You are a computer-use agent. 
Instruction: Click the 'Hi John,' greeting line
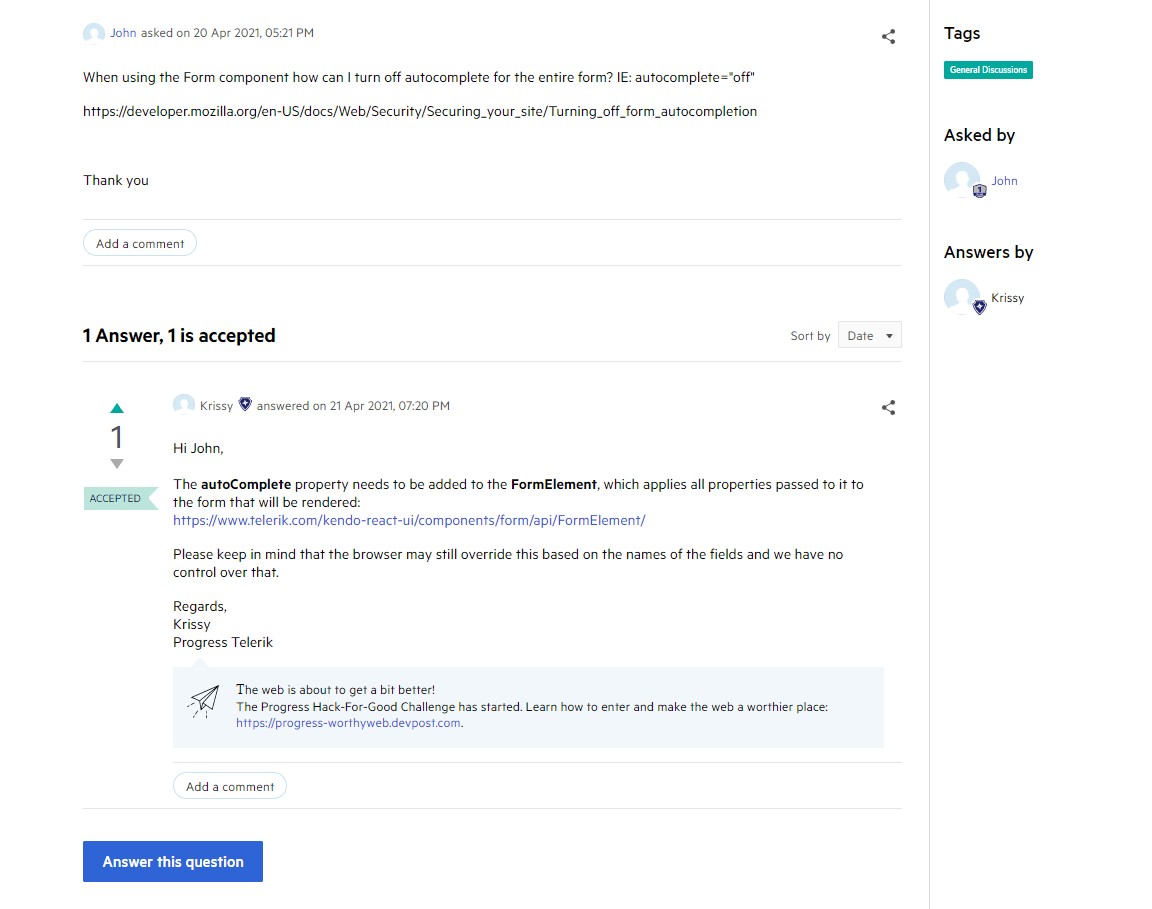pos(198,448)
